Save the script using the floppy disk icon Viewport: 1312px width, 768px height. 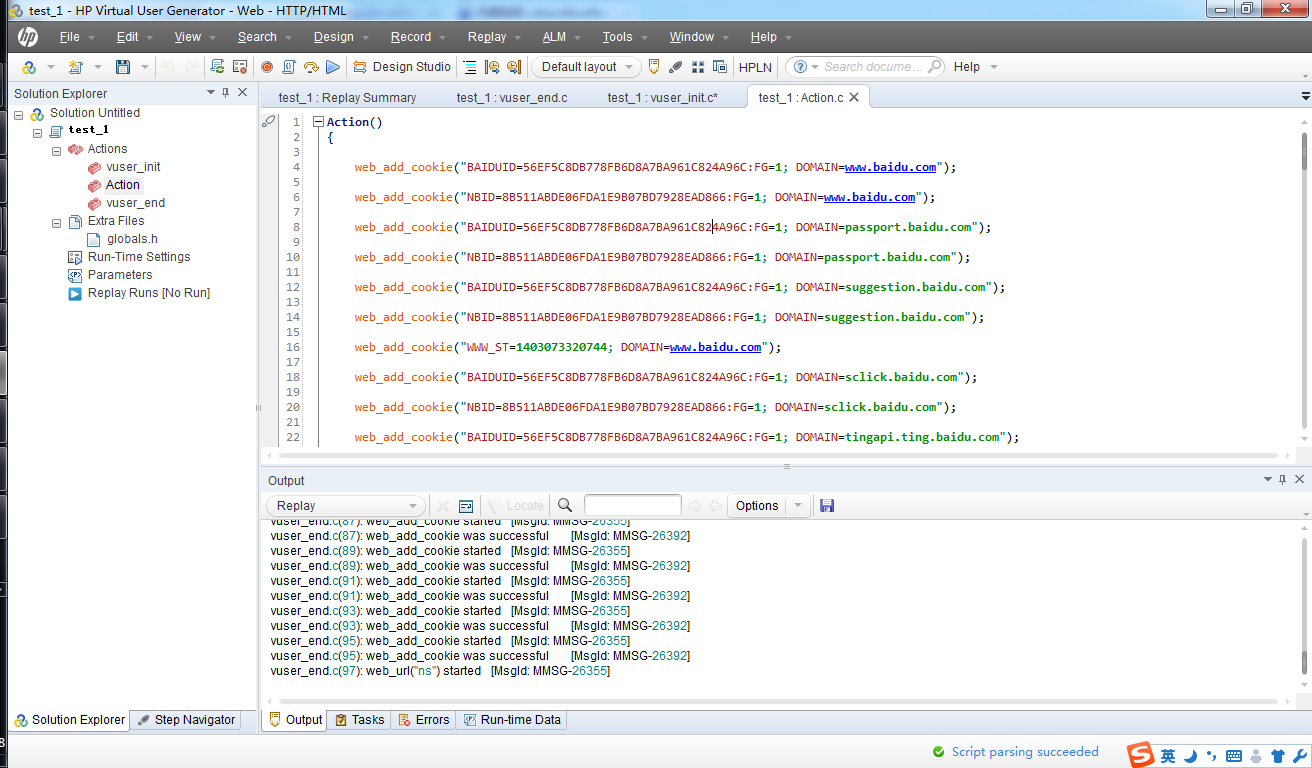[123, 67]
